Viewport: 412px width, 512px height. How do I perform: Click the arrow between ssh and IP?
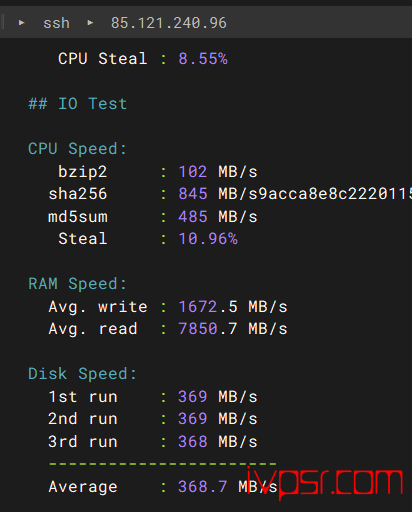[90, 23]
